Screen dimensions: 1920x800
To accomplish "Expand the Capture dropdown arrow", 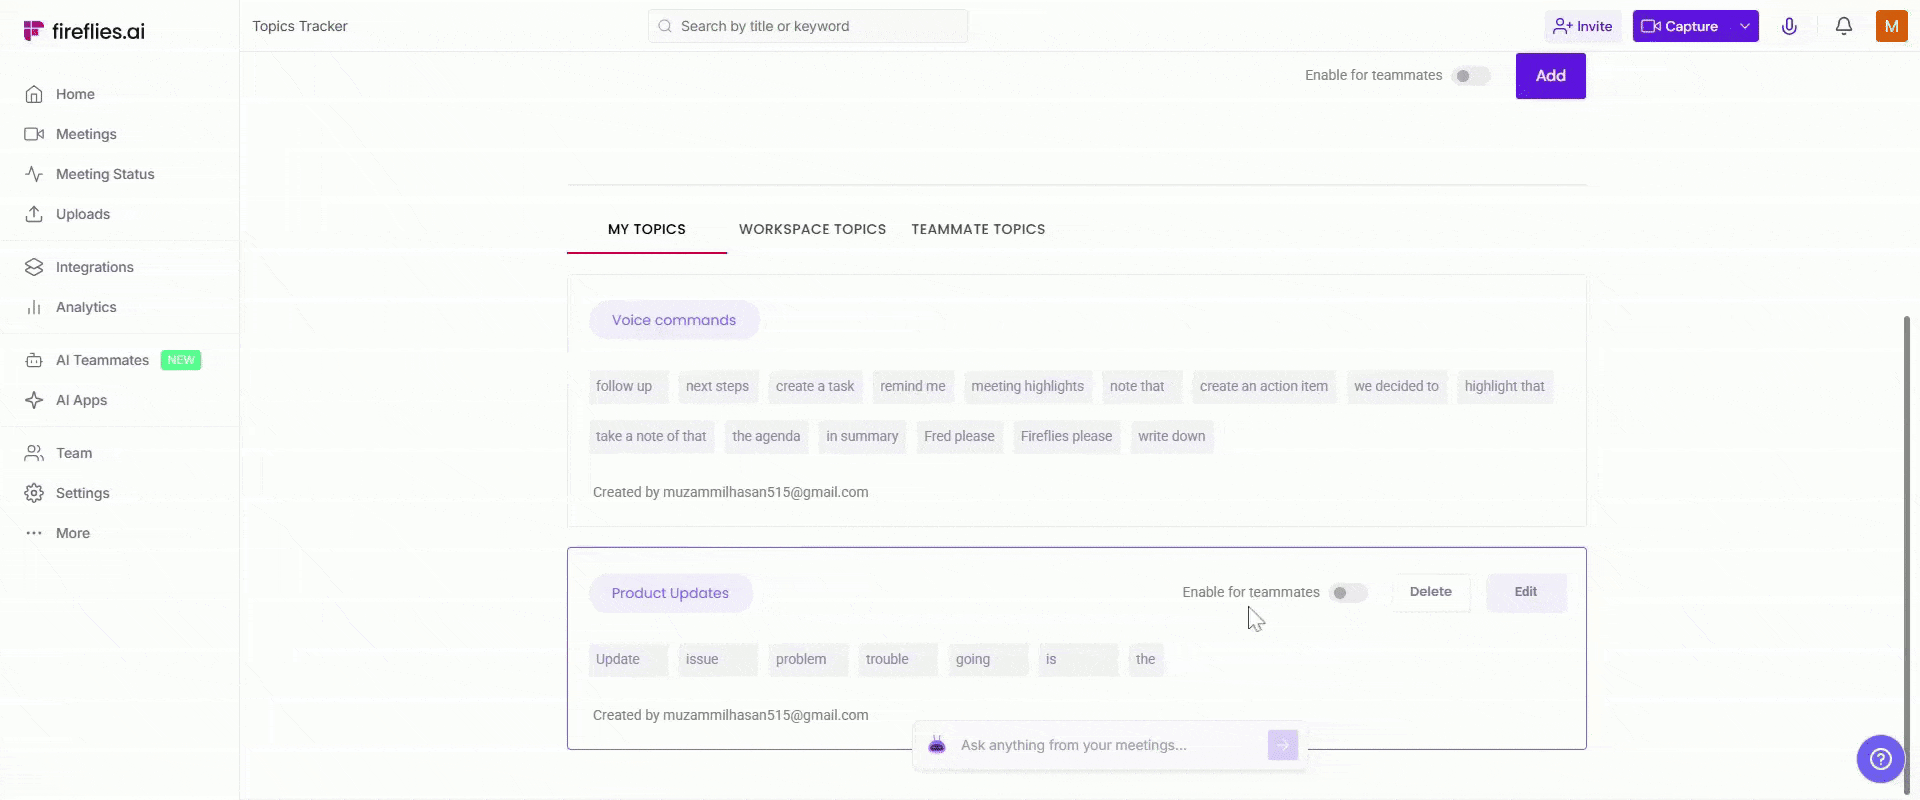I will click(1744, 26).
